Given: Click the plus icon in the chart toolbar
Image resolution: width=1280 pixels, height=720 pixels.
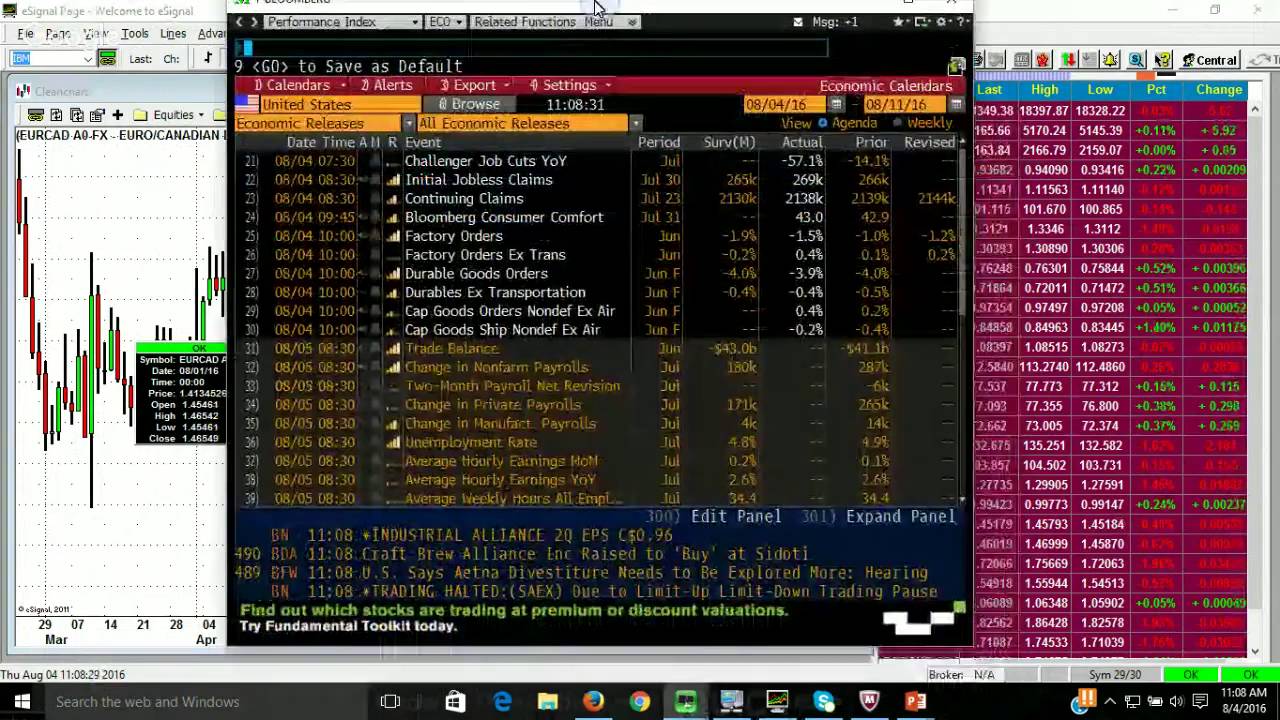Looking at the screenshot, I should 117,115.
